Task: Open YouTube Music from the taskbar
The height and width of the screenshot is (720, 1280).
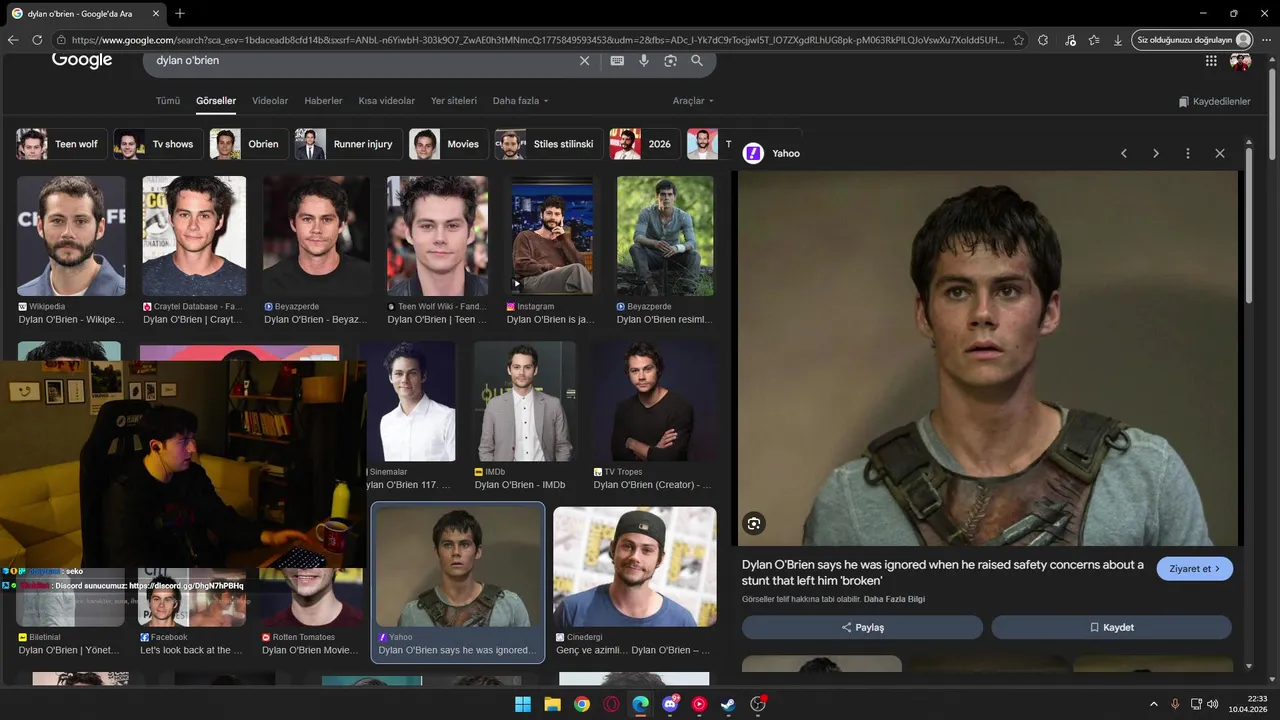Action: click(699, 704)
